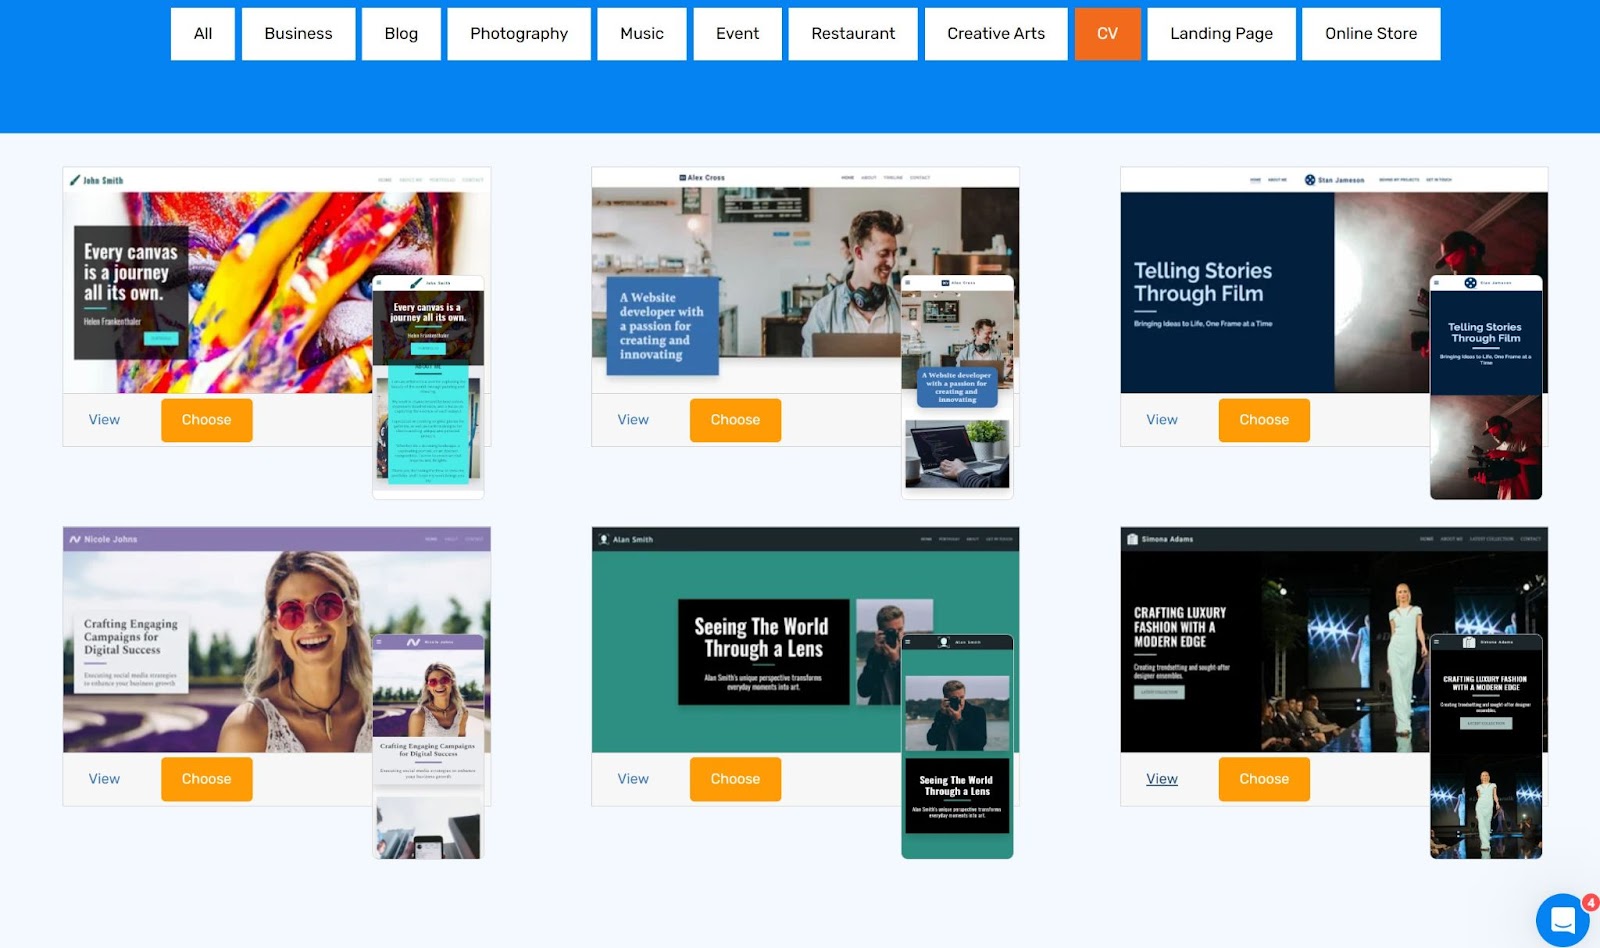The image size is (1600, 948).
Task: Filter templates by Event
Action: coord(737,33)
